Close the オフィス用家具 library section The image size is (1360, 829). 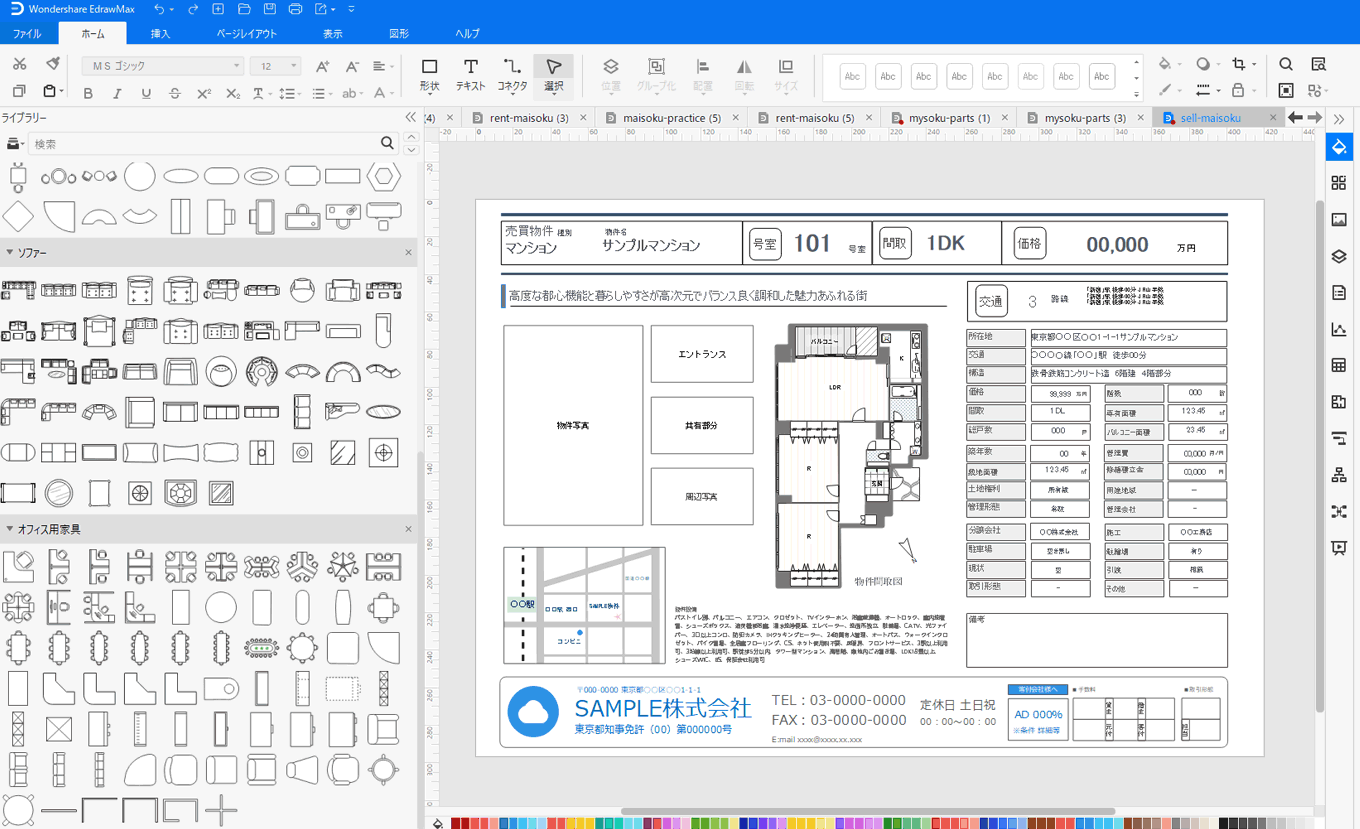[x=408, y=529]
